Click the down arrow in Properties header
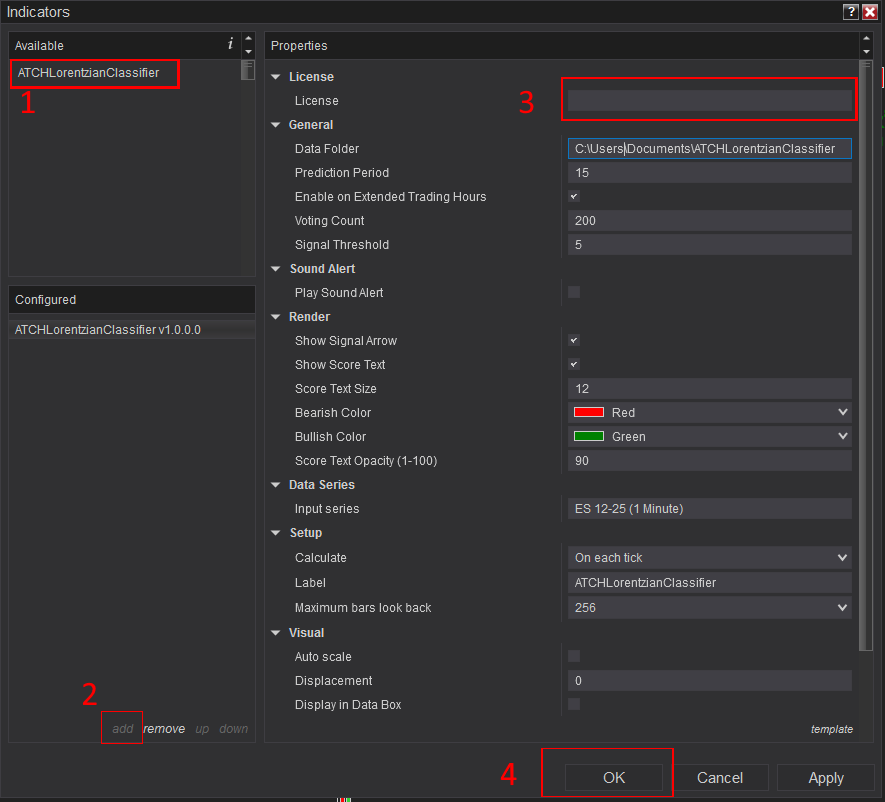 (866, 51)
